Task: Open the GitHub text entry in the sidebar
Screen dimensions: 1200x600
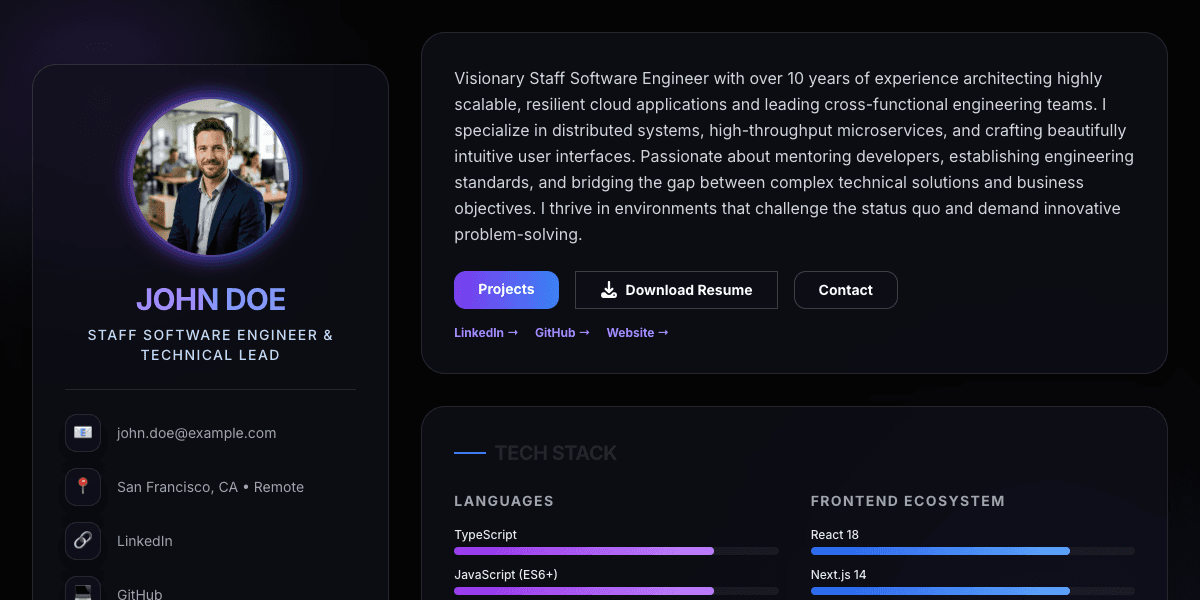Action: point(139,593)
